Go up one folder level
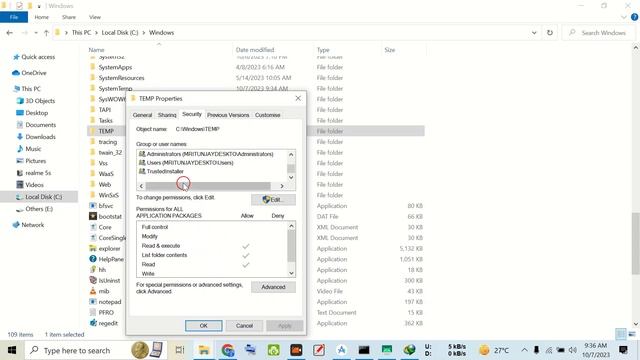The height and width of the screenshot is (360, 640). click(x=46, y=33)
